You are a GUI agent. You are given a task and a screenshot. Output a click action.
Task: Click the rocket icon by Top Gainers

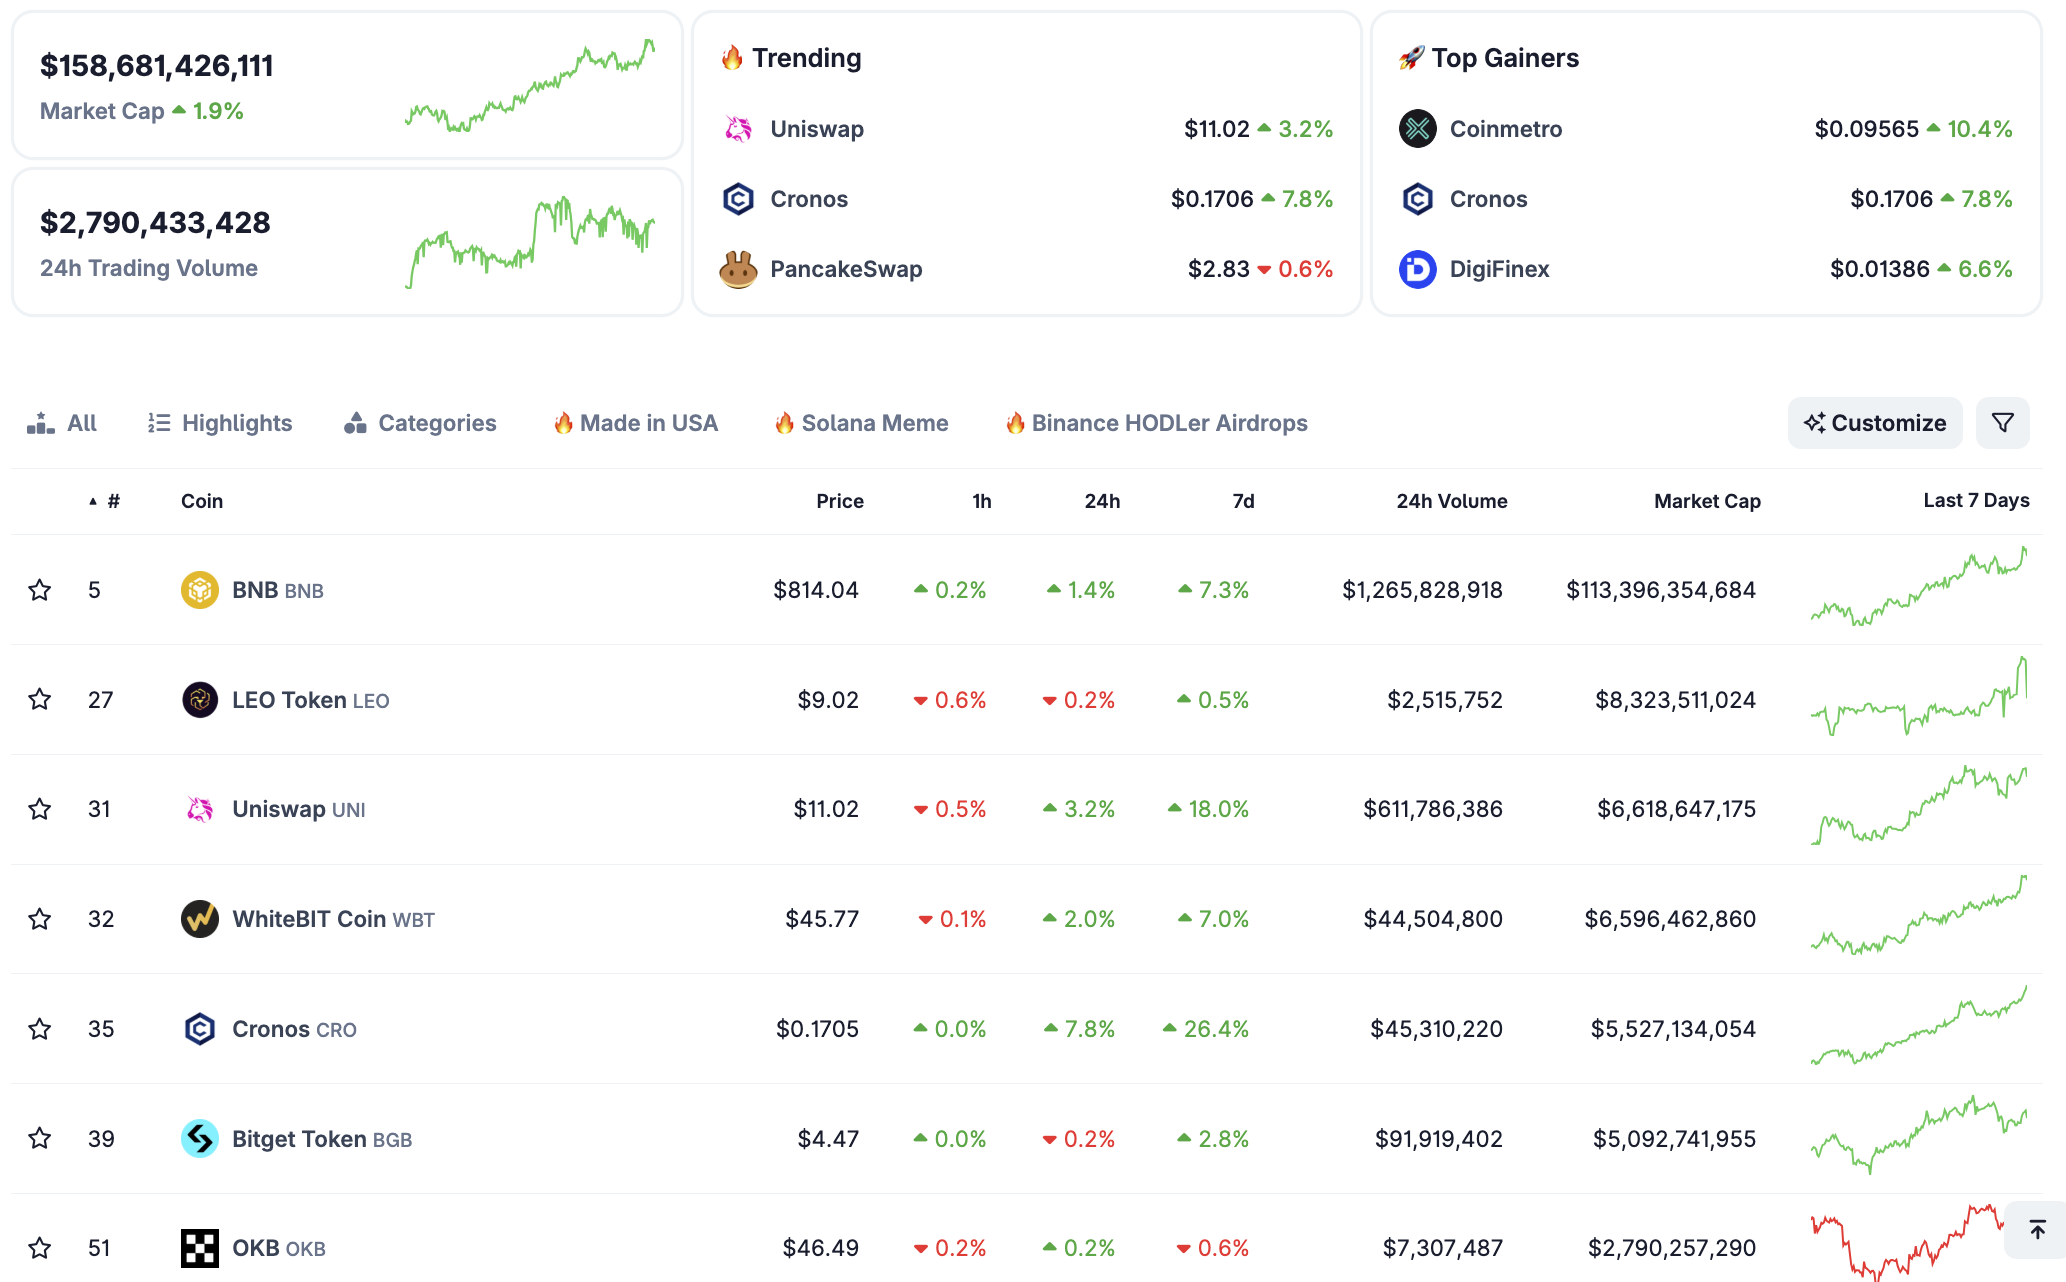[x=1411, y=58]
